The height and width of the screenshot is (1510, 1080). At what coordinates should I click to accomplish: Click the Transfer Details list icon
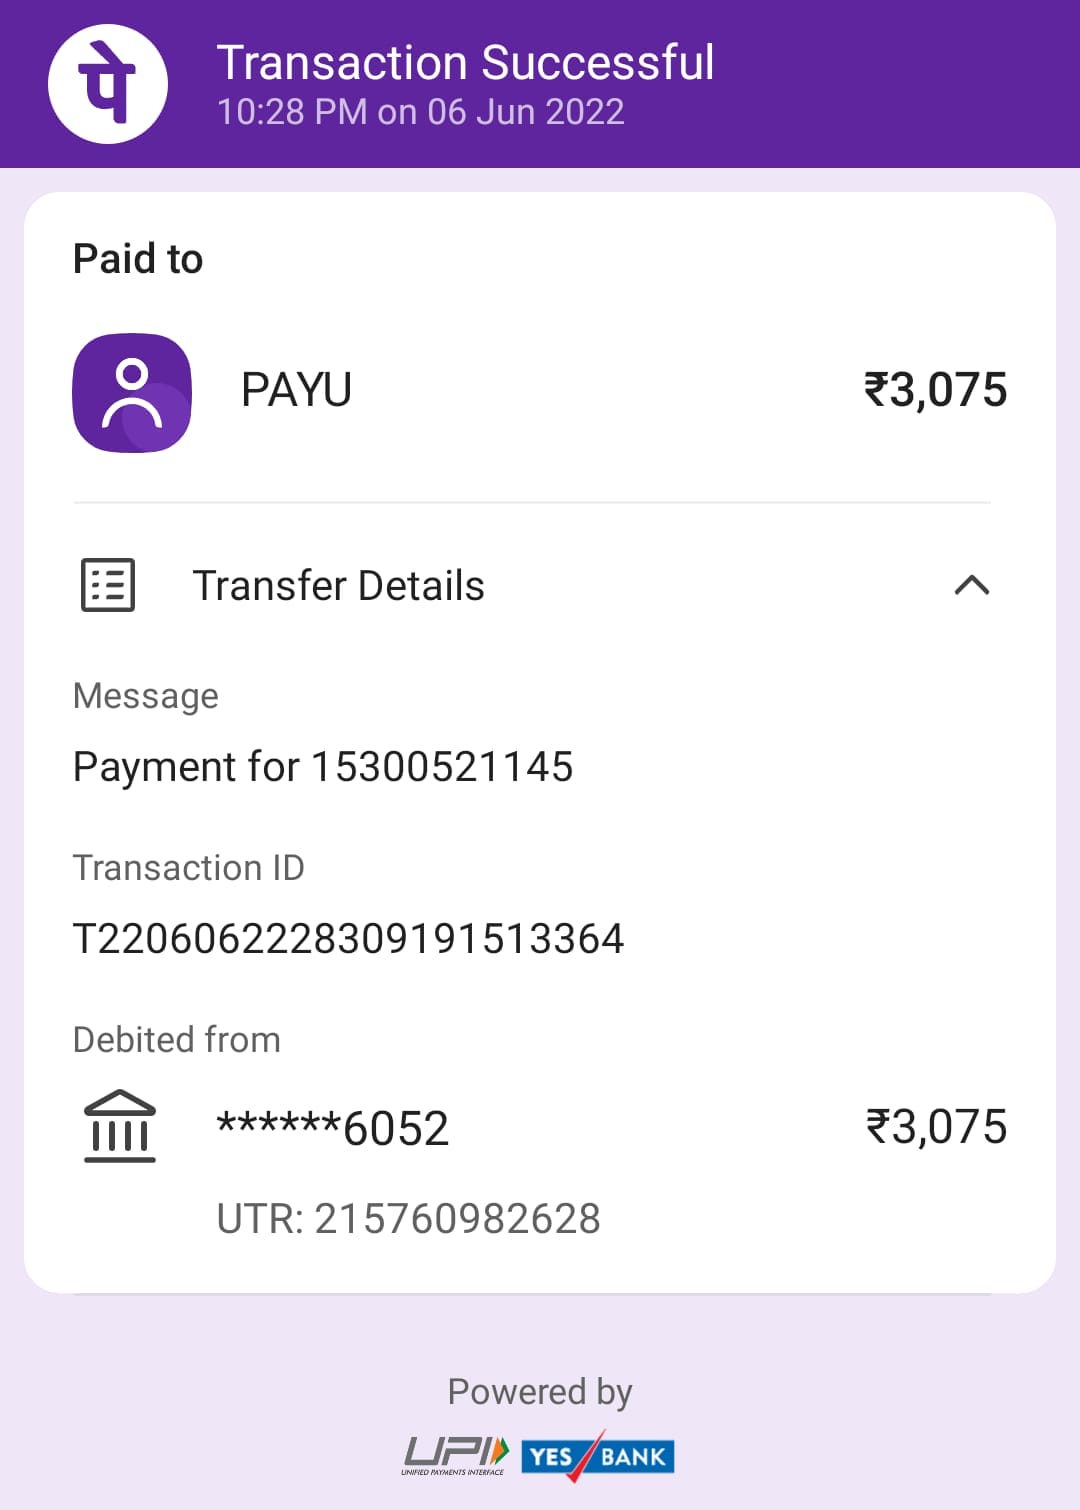(108, 585)
